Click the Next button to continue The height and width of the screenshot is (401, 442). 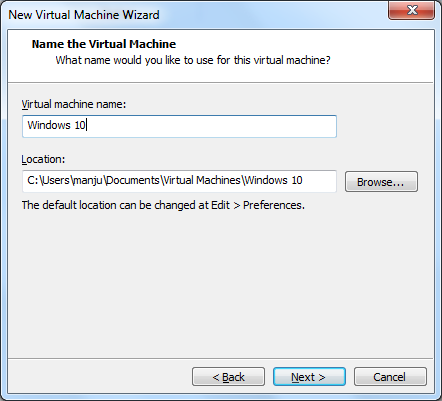[309, 377]
